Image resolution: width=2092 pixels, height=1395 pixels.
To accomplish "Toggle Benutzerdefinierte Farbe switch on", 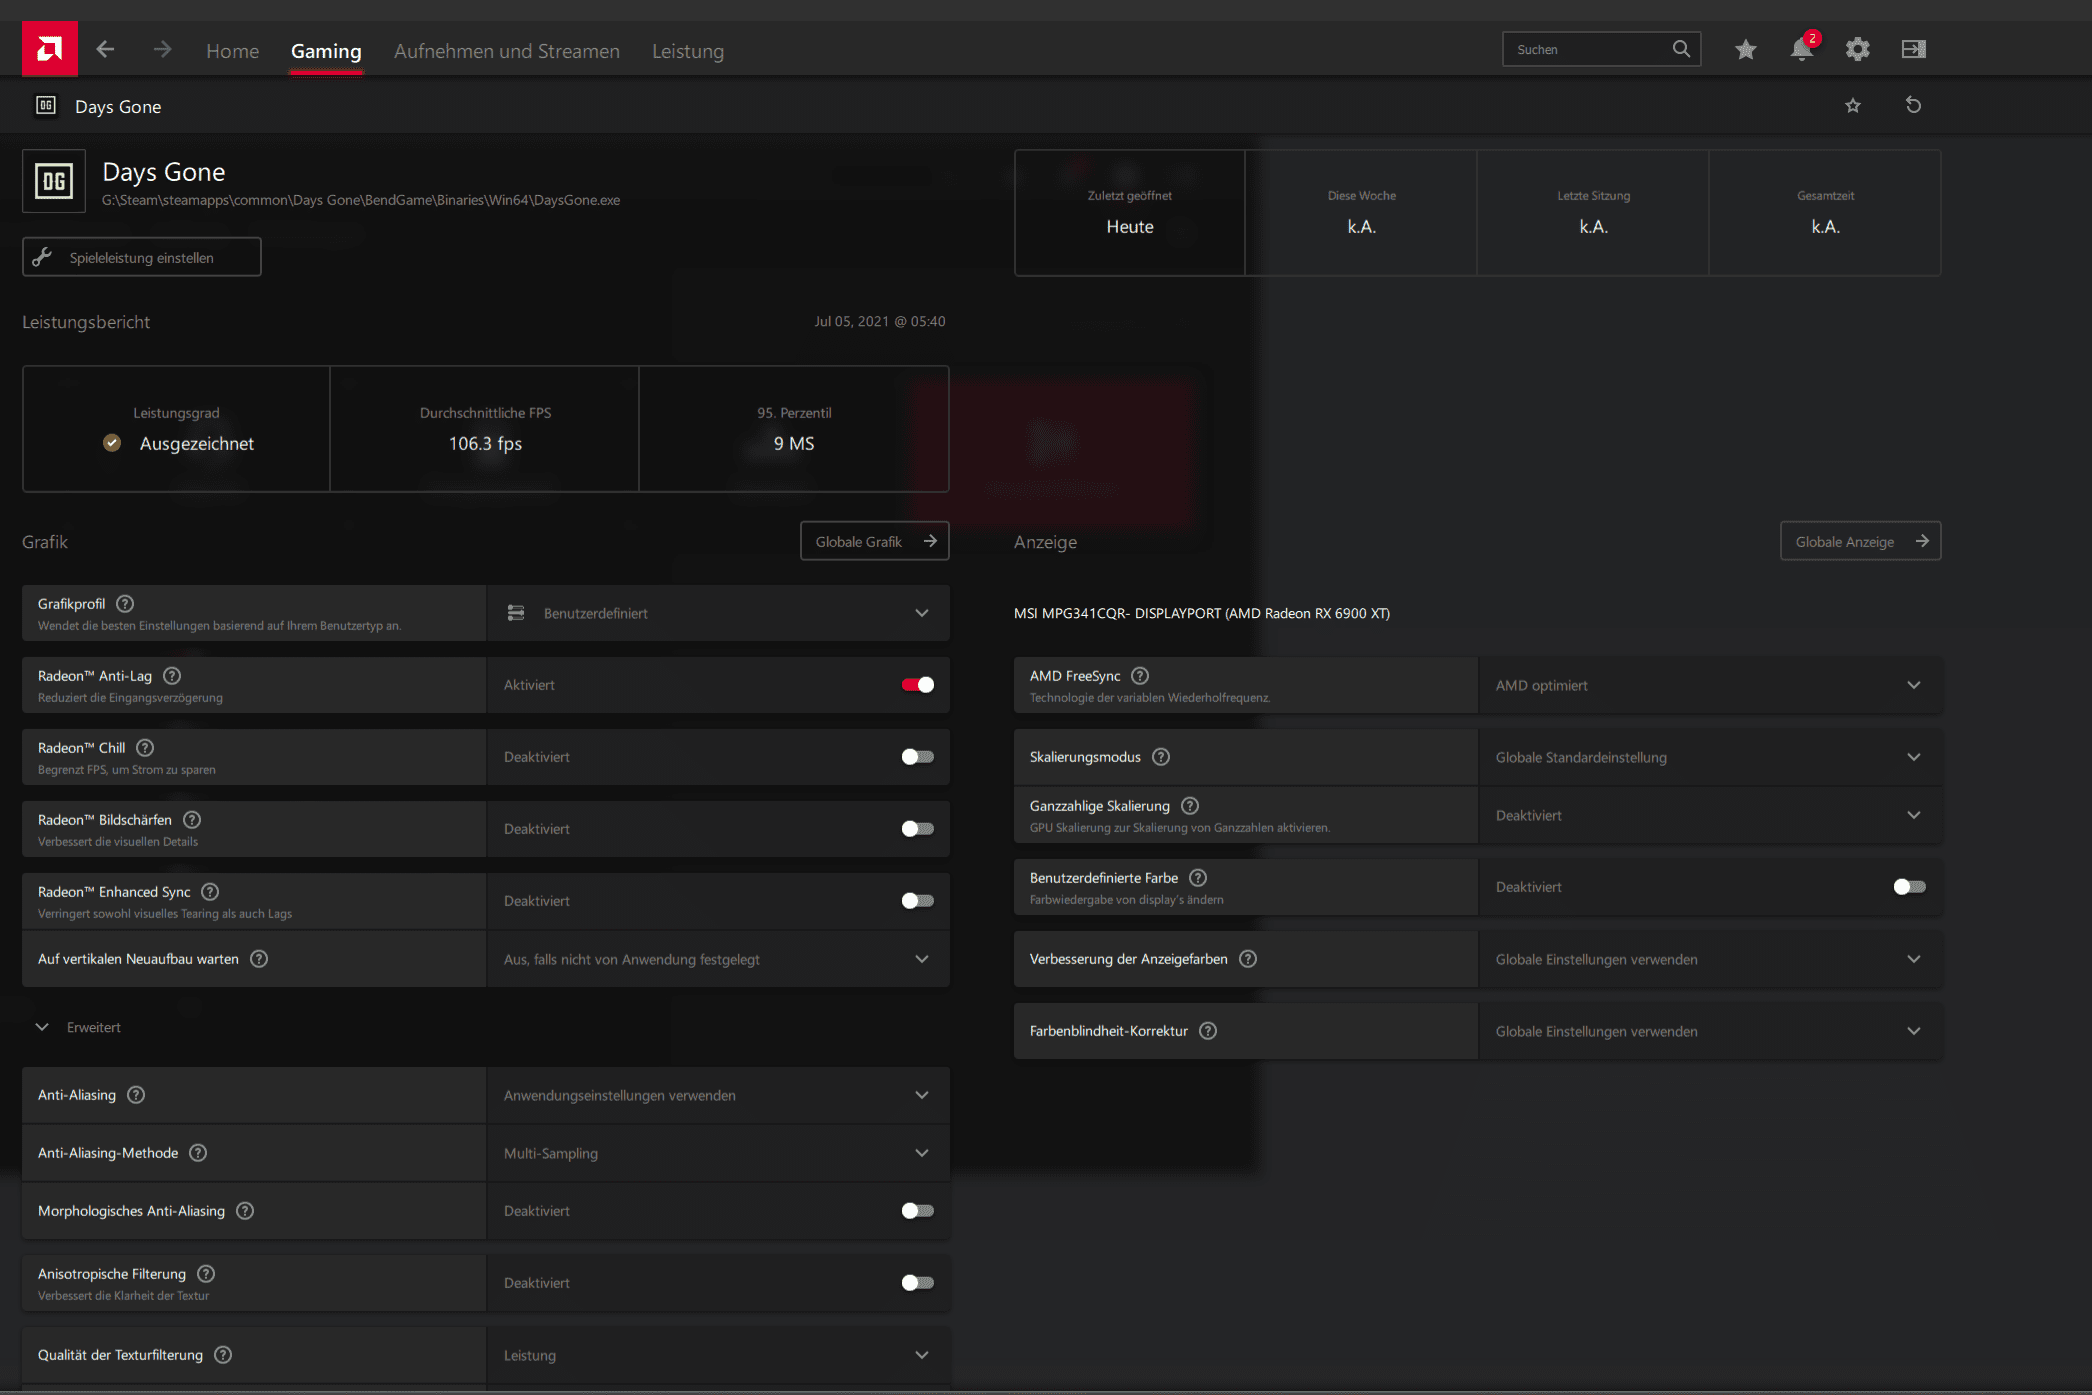I will (x=1909, y=887).
